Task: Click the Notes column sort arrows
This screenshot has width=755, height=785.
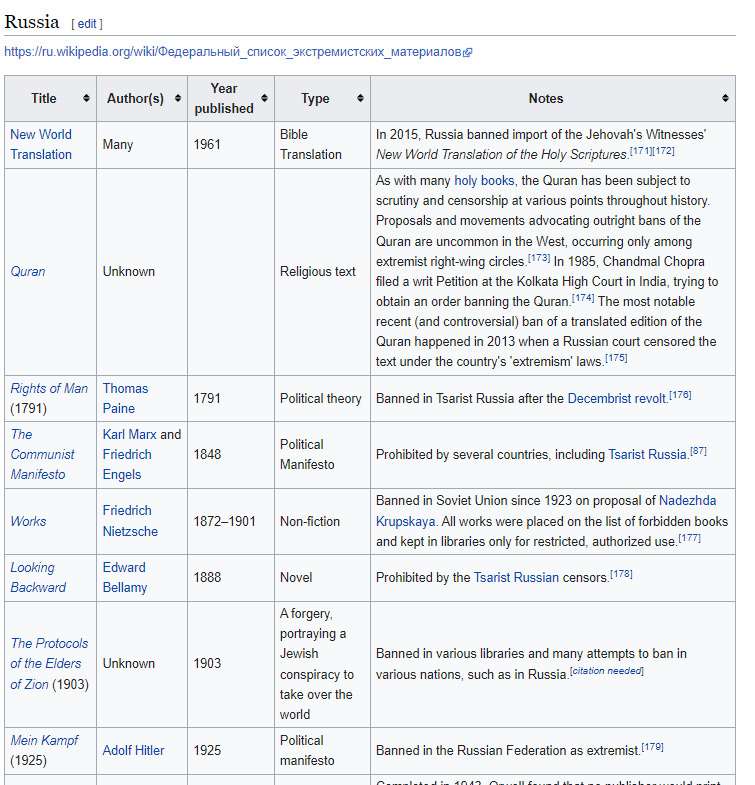Action: [x=725, y=98]
